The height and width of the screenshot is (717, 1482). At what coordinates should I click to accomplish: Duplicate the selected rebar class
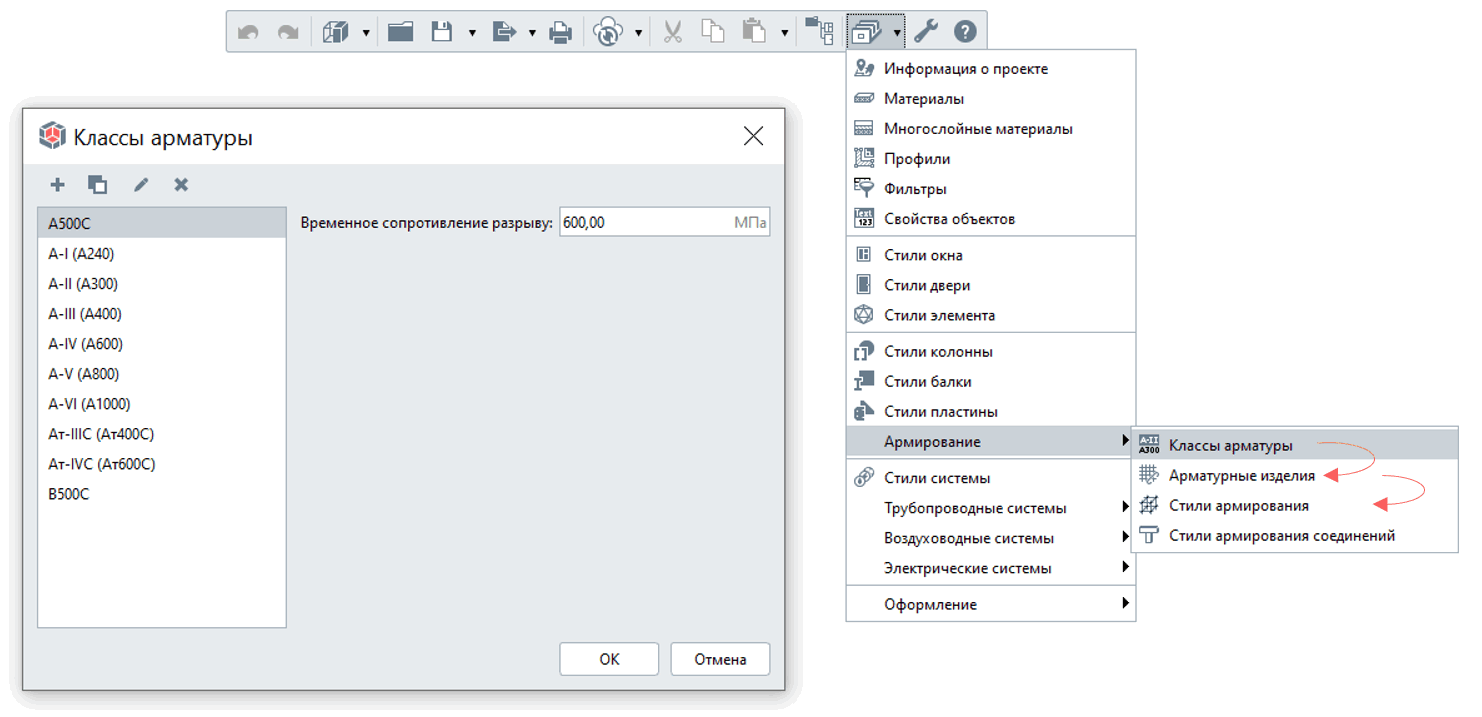[x=97, y=184]
